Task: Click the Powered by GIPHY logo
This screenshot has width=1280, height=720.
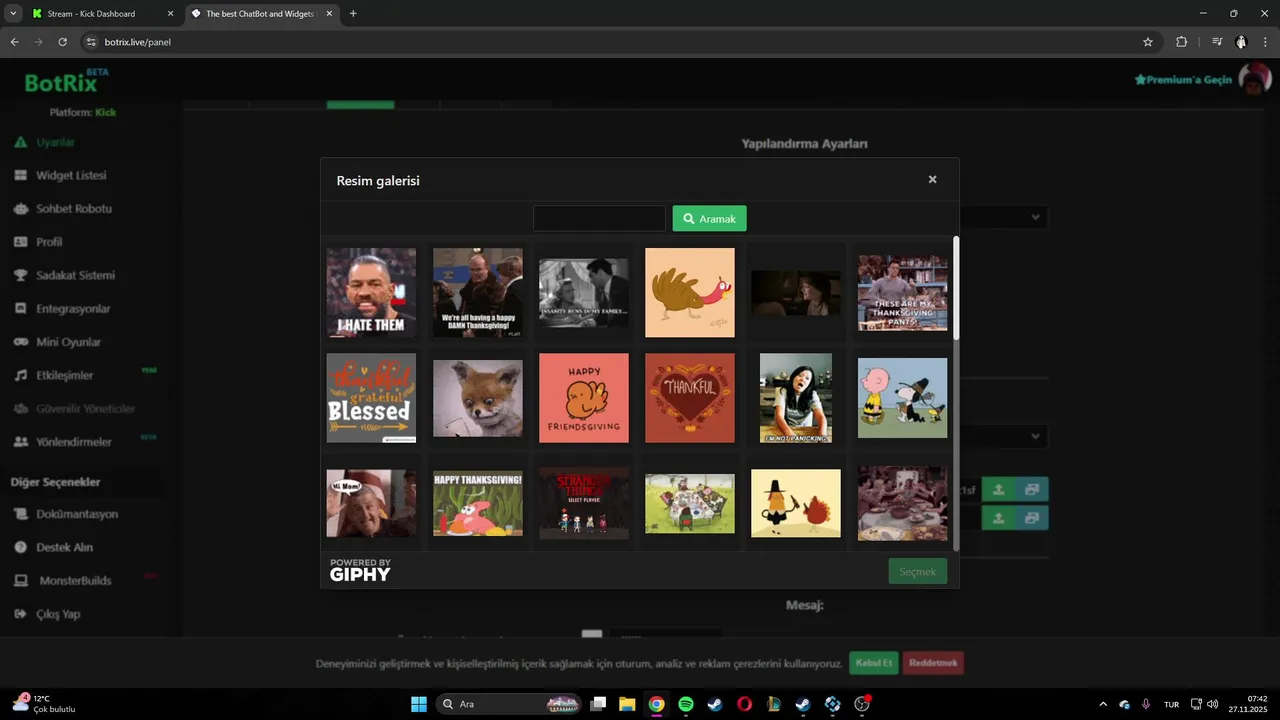Action: (360, 571)
